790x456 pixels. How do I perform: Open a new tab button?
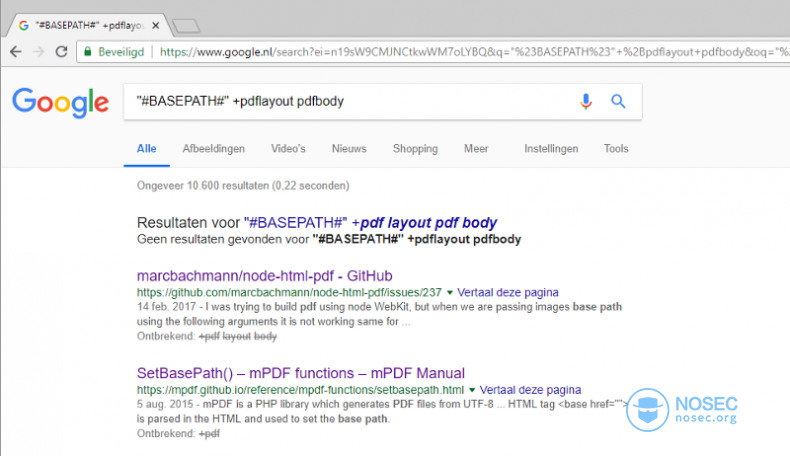click(186, 26)
